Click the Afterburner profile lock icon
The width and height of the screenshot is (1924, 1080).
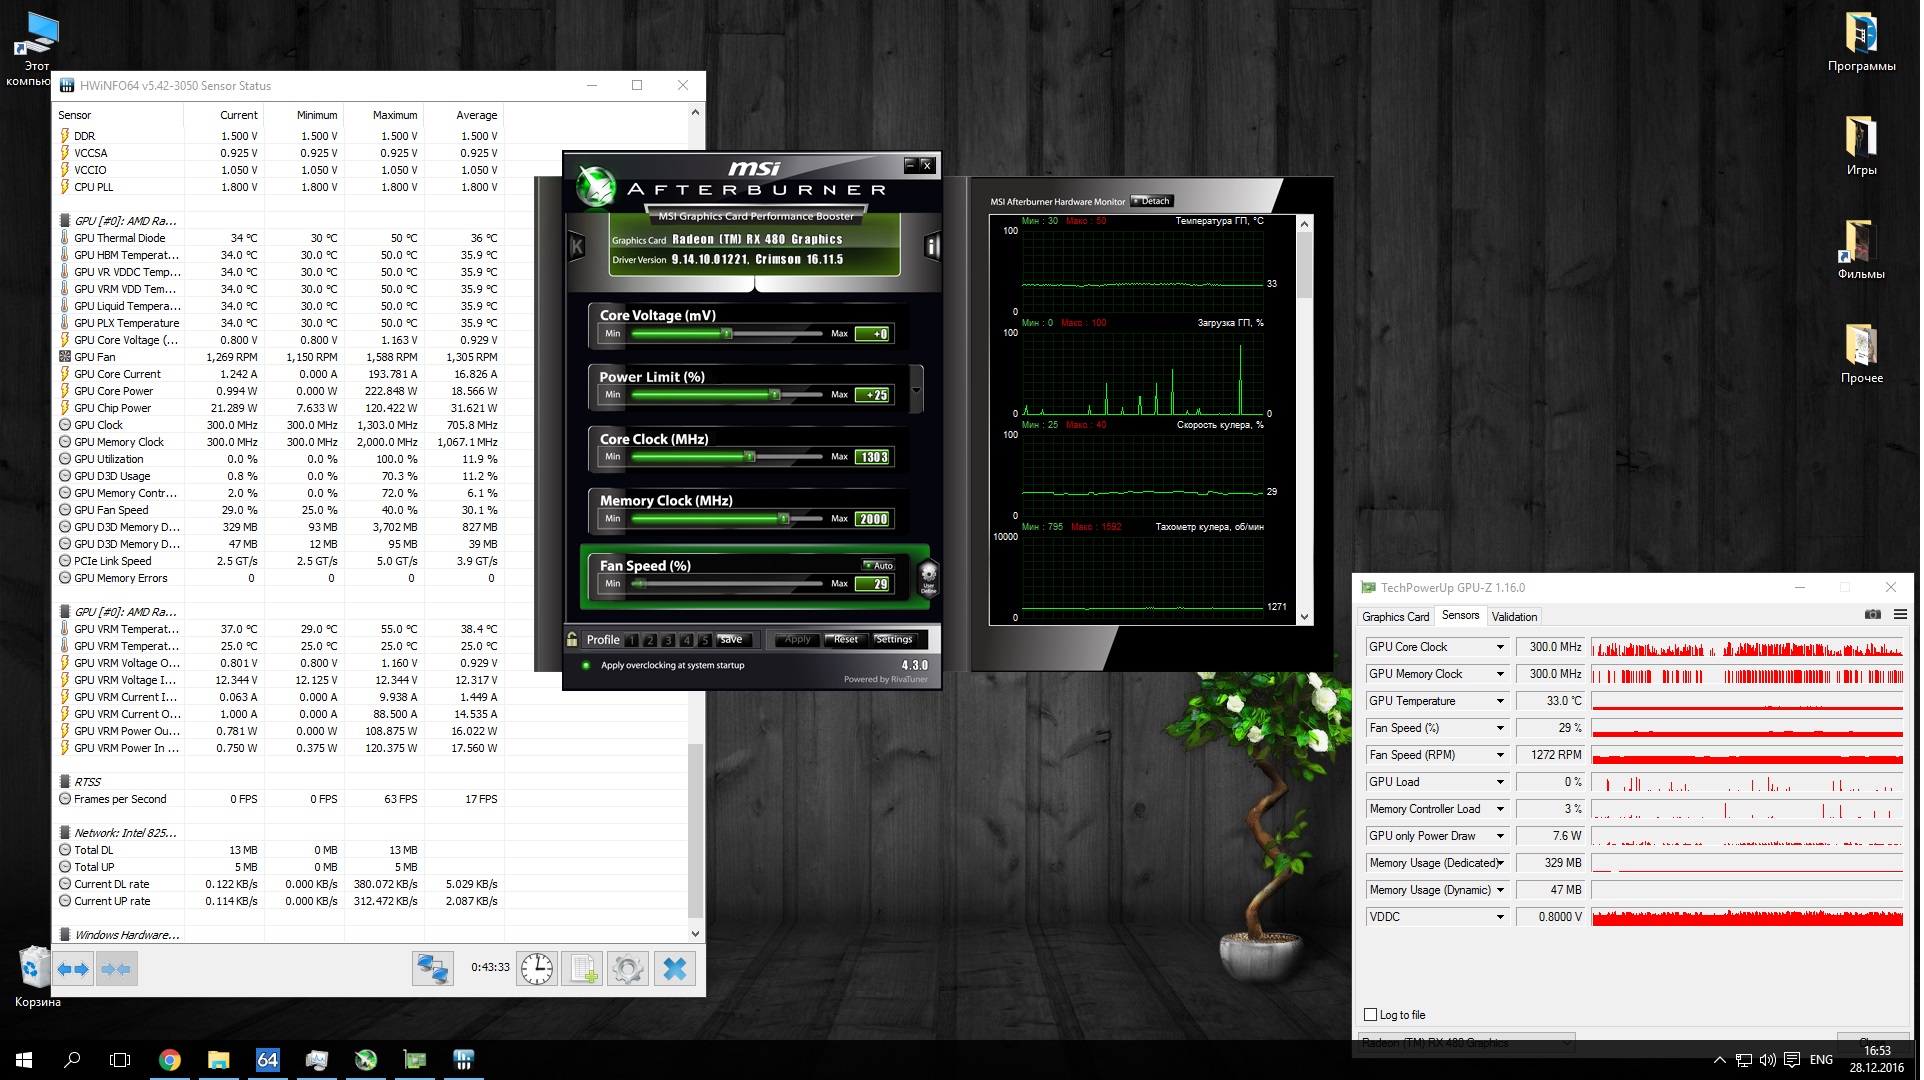pyautogui.click(x=572, y=639)
